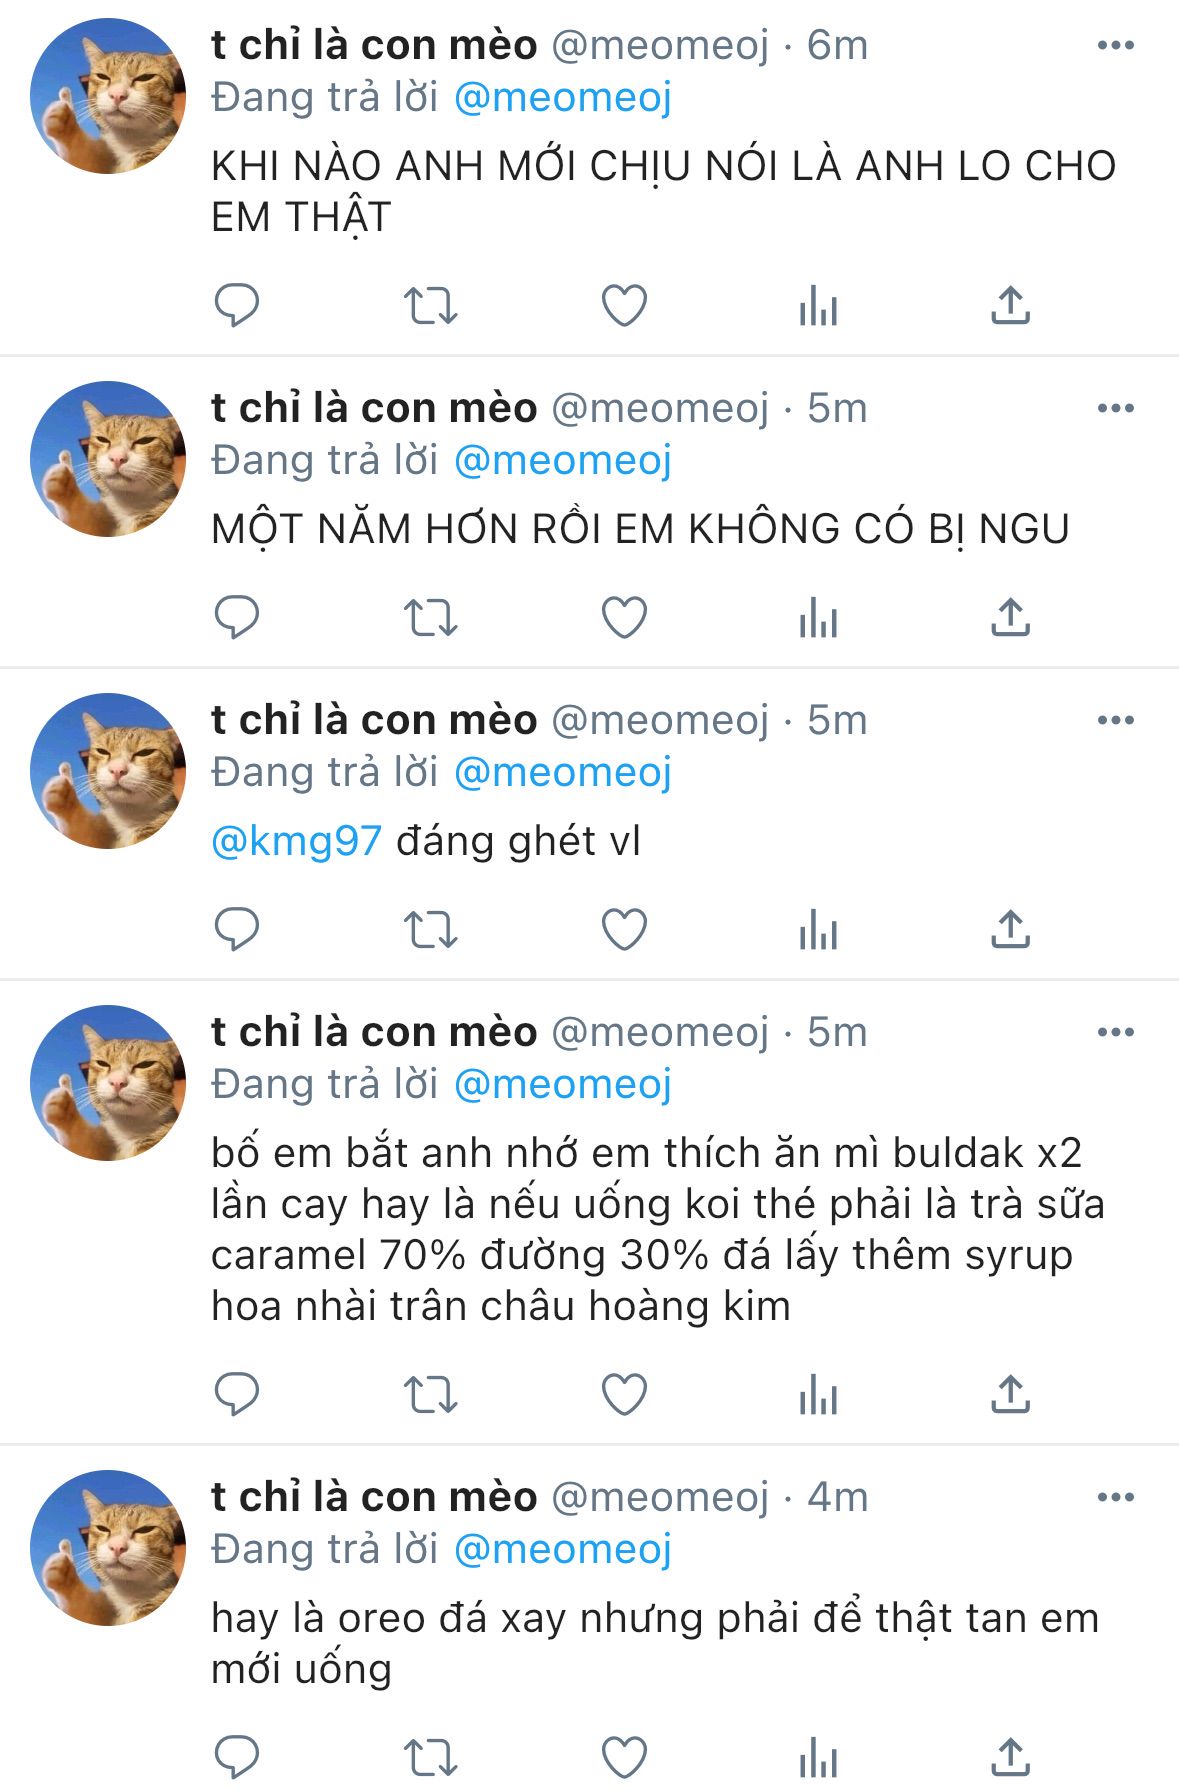The width and height of the screenshot is (1179, 1791).
Task: Open more options on the 6m tweet
Action: click(x=1115, y=45)
